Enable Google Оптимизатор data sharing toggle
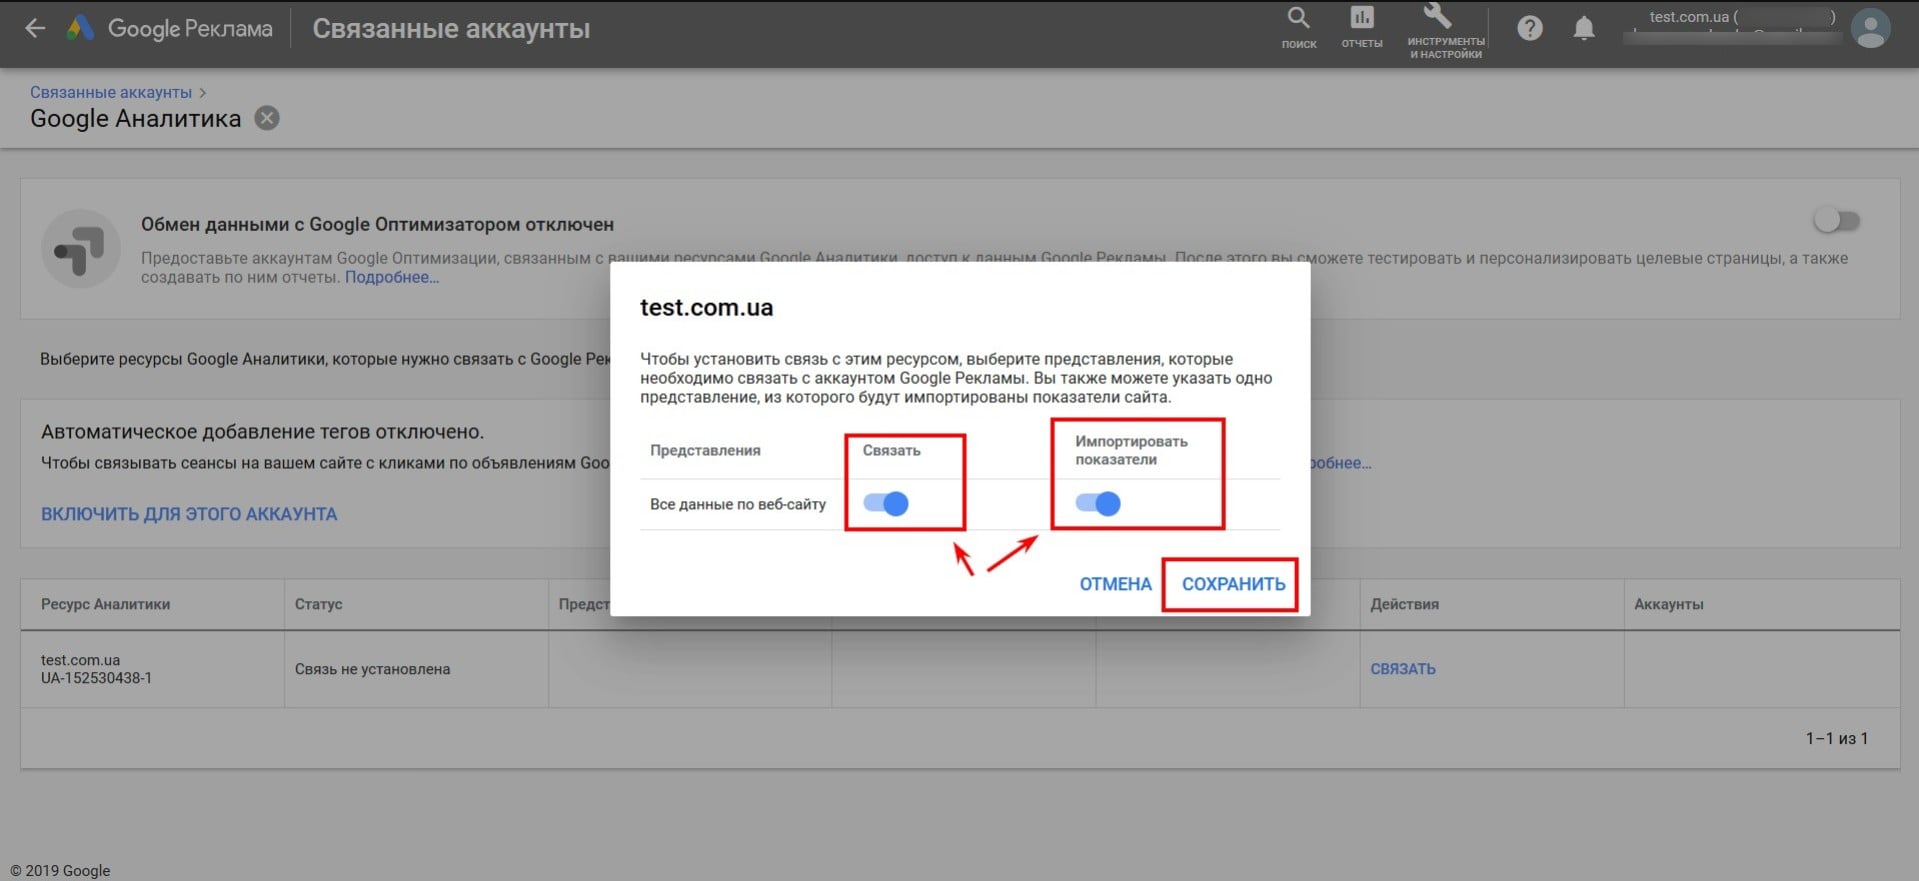The image size is (1919, 881). pyautogui.click(x=1836, y=221)
